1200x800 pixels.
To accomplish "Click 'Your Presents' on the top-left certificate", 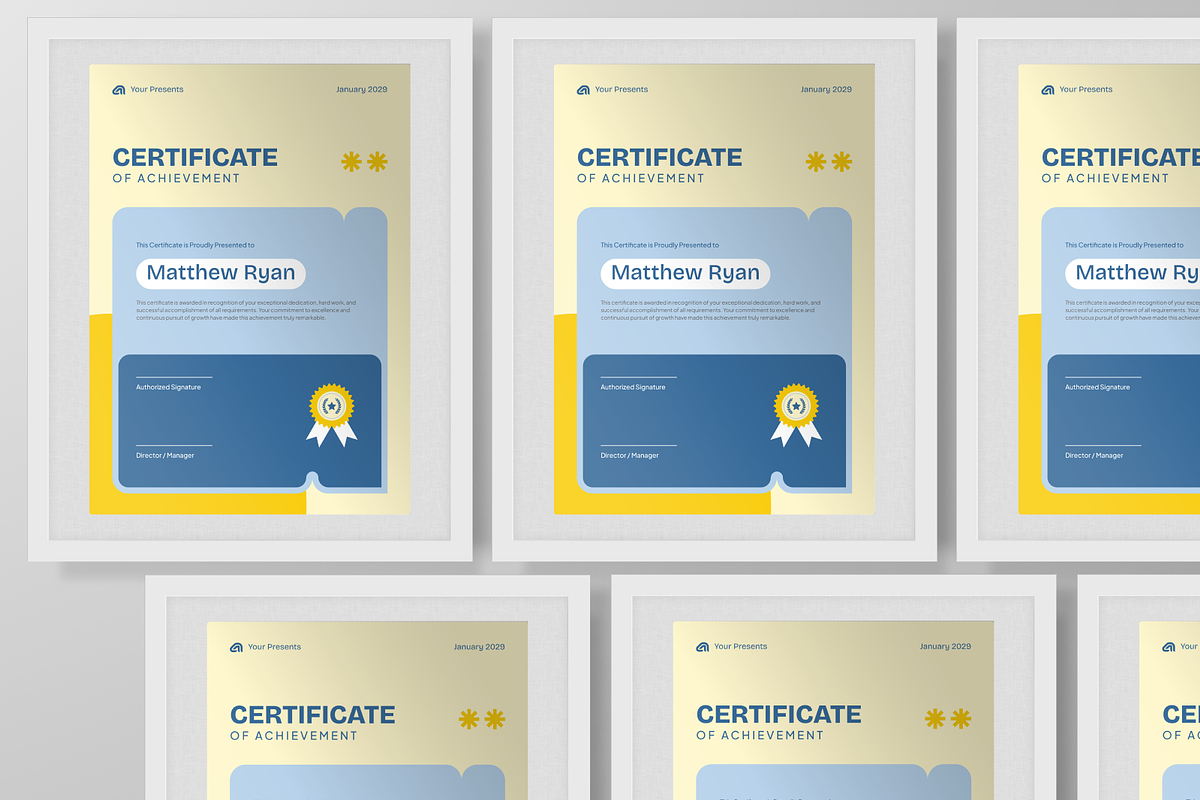I will coord(157,90).
